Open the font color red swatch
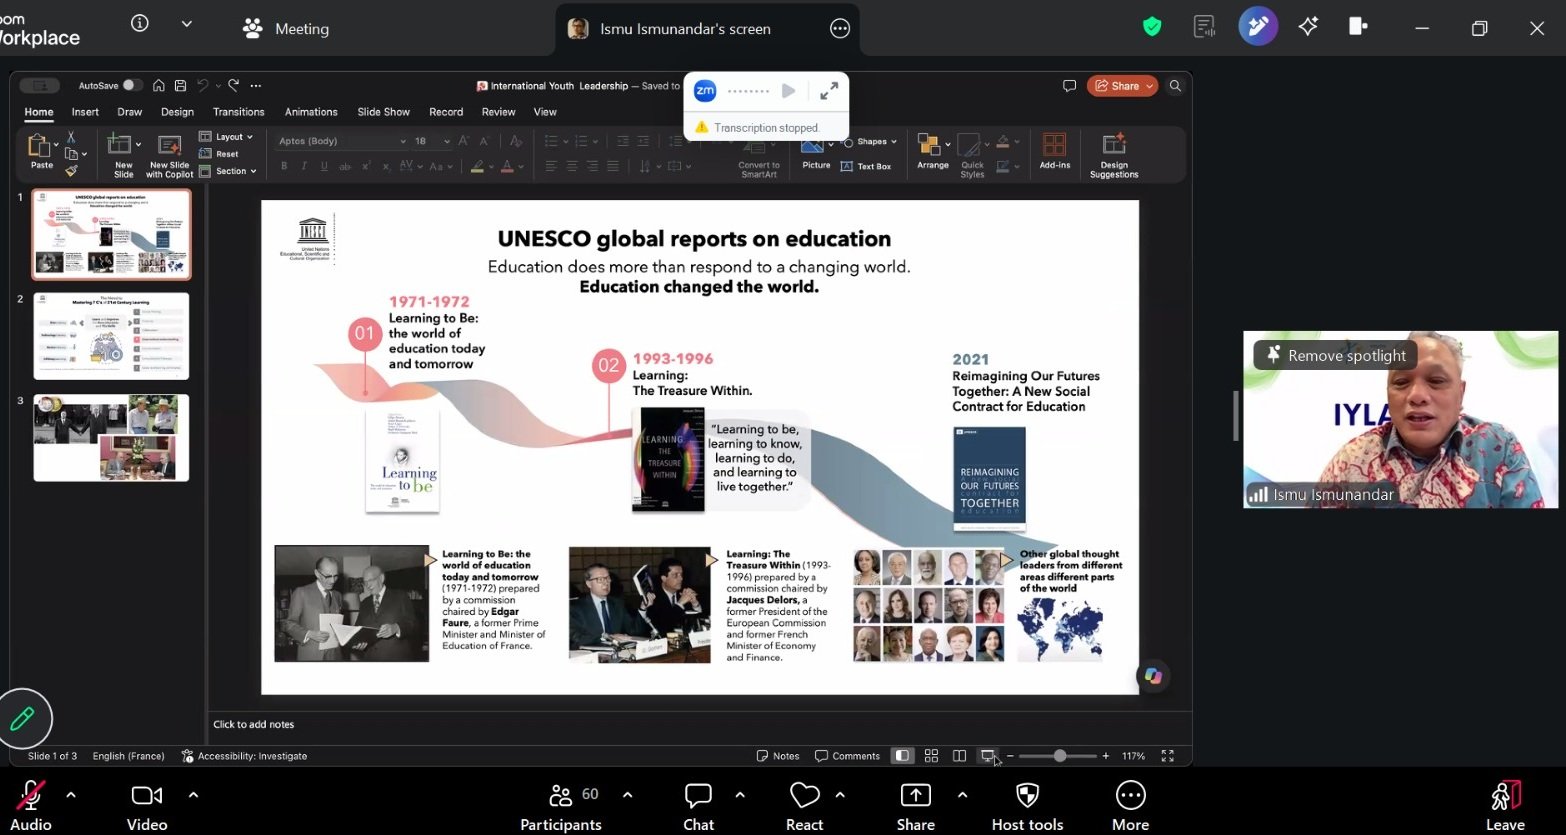 (x=507, y=166)
